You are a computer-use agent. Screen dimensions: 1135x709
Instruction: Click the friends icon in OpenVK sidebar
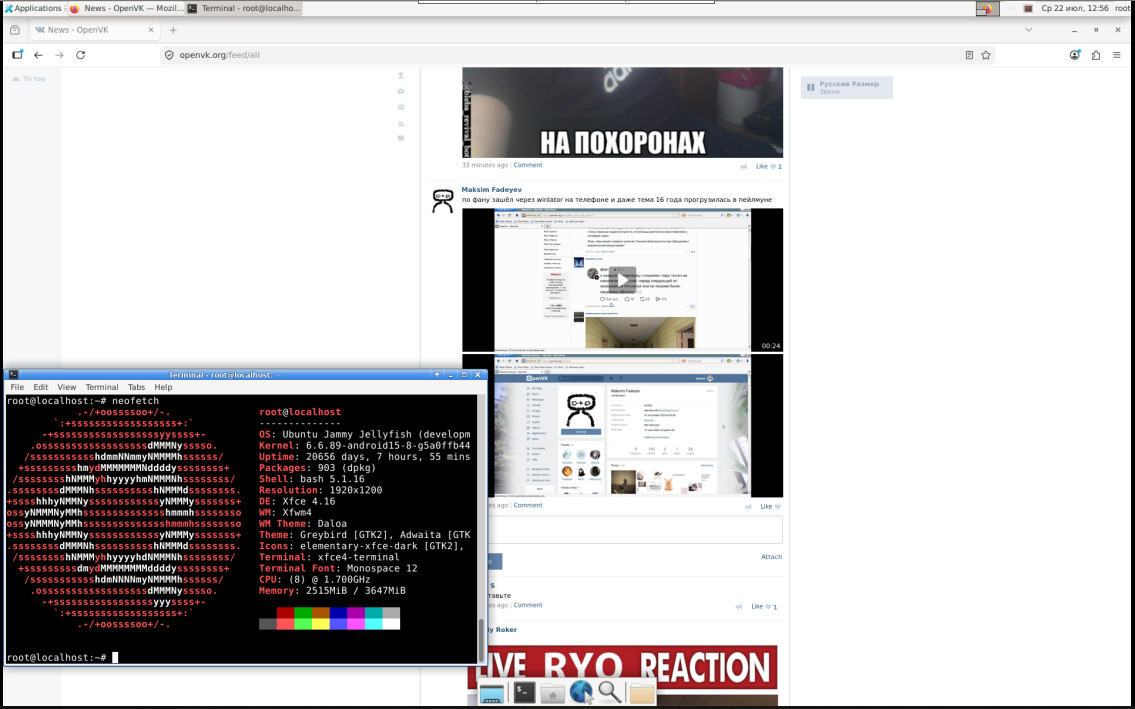click(x=401, y=123)
